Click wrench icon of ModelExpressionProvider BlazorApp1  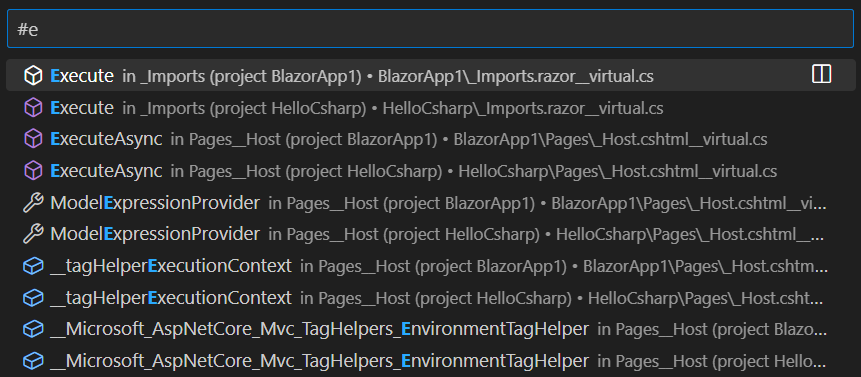tap(33, 203)
